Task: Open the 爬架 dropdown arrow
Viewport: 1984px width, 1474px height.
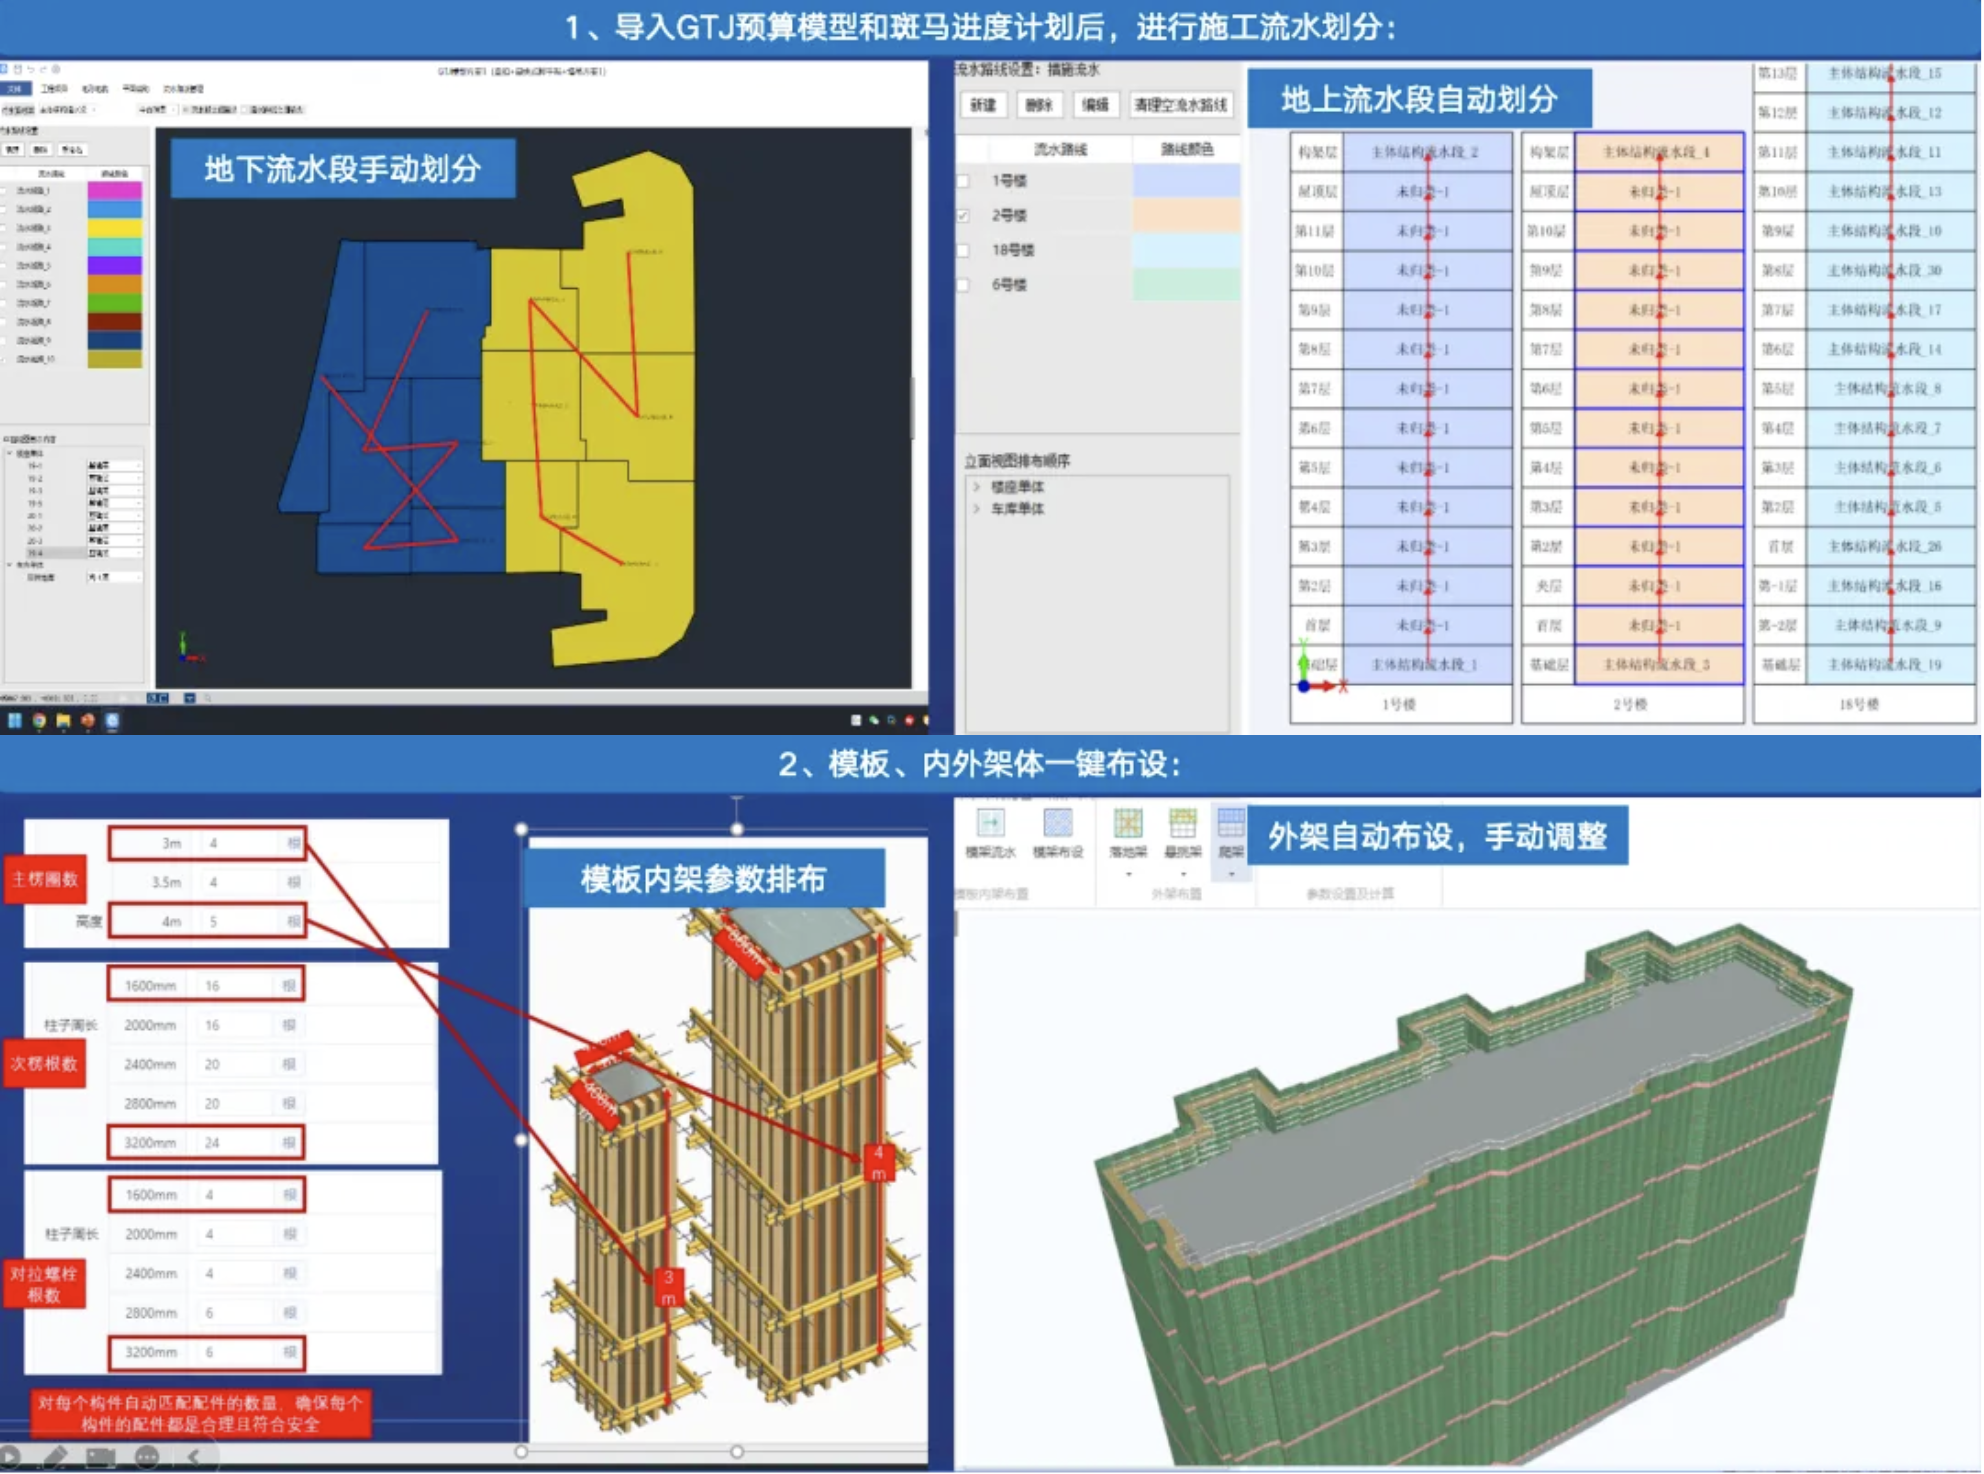Action: (x=1231, y=874)
